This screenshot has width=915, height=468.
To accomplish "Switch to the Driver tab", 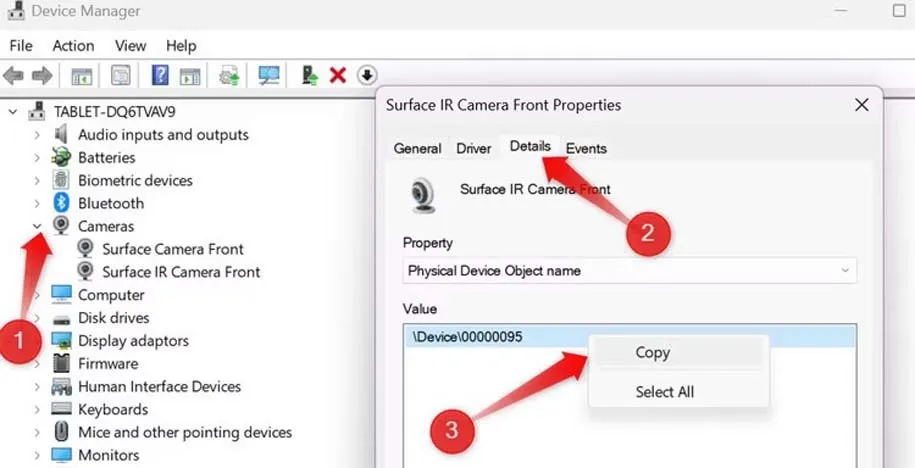I will click(x=473, y=148).
